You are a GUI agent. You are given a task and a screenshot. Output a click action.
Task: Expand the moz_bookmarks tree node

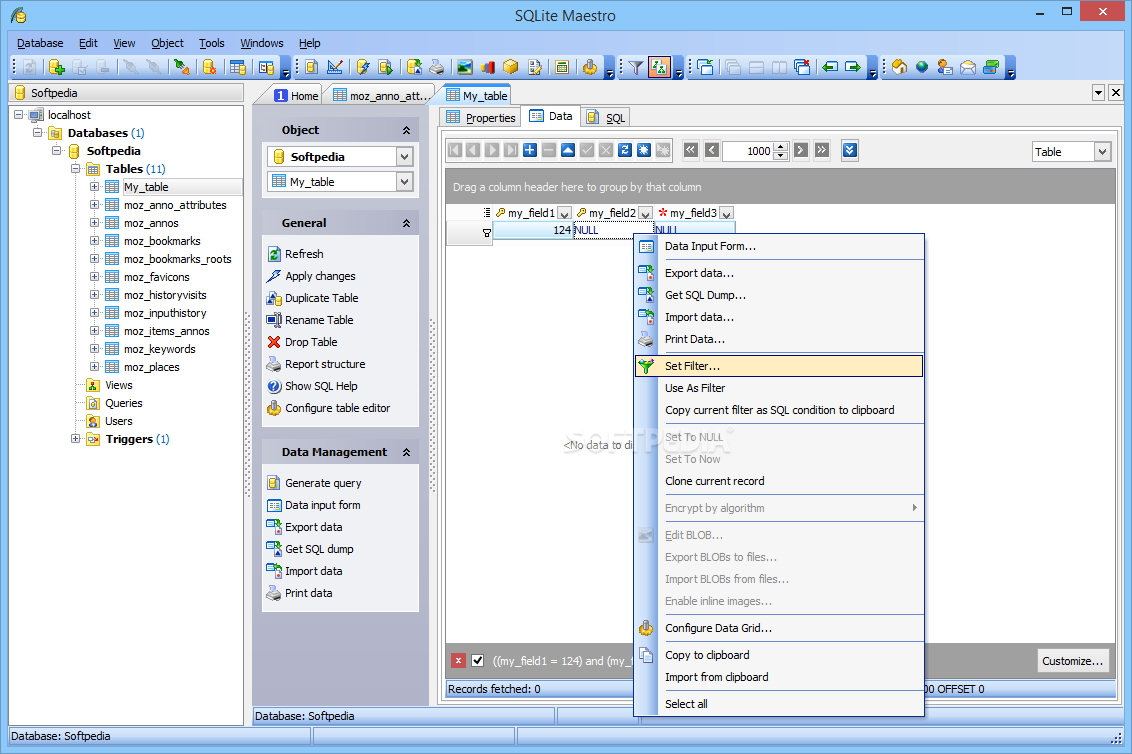click(x=95, y=240)
